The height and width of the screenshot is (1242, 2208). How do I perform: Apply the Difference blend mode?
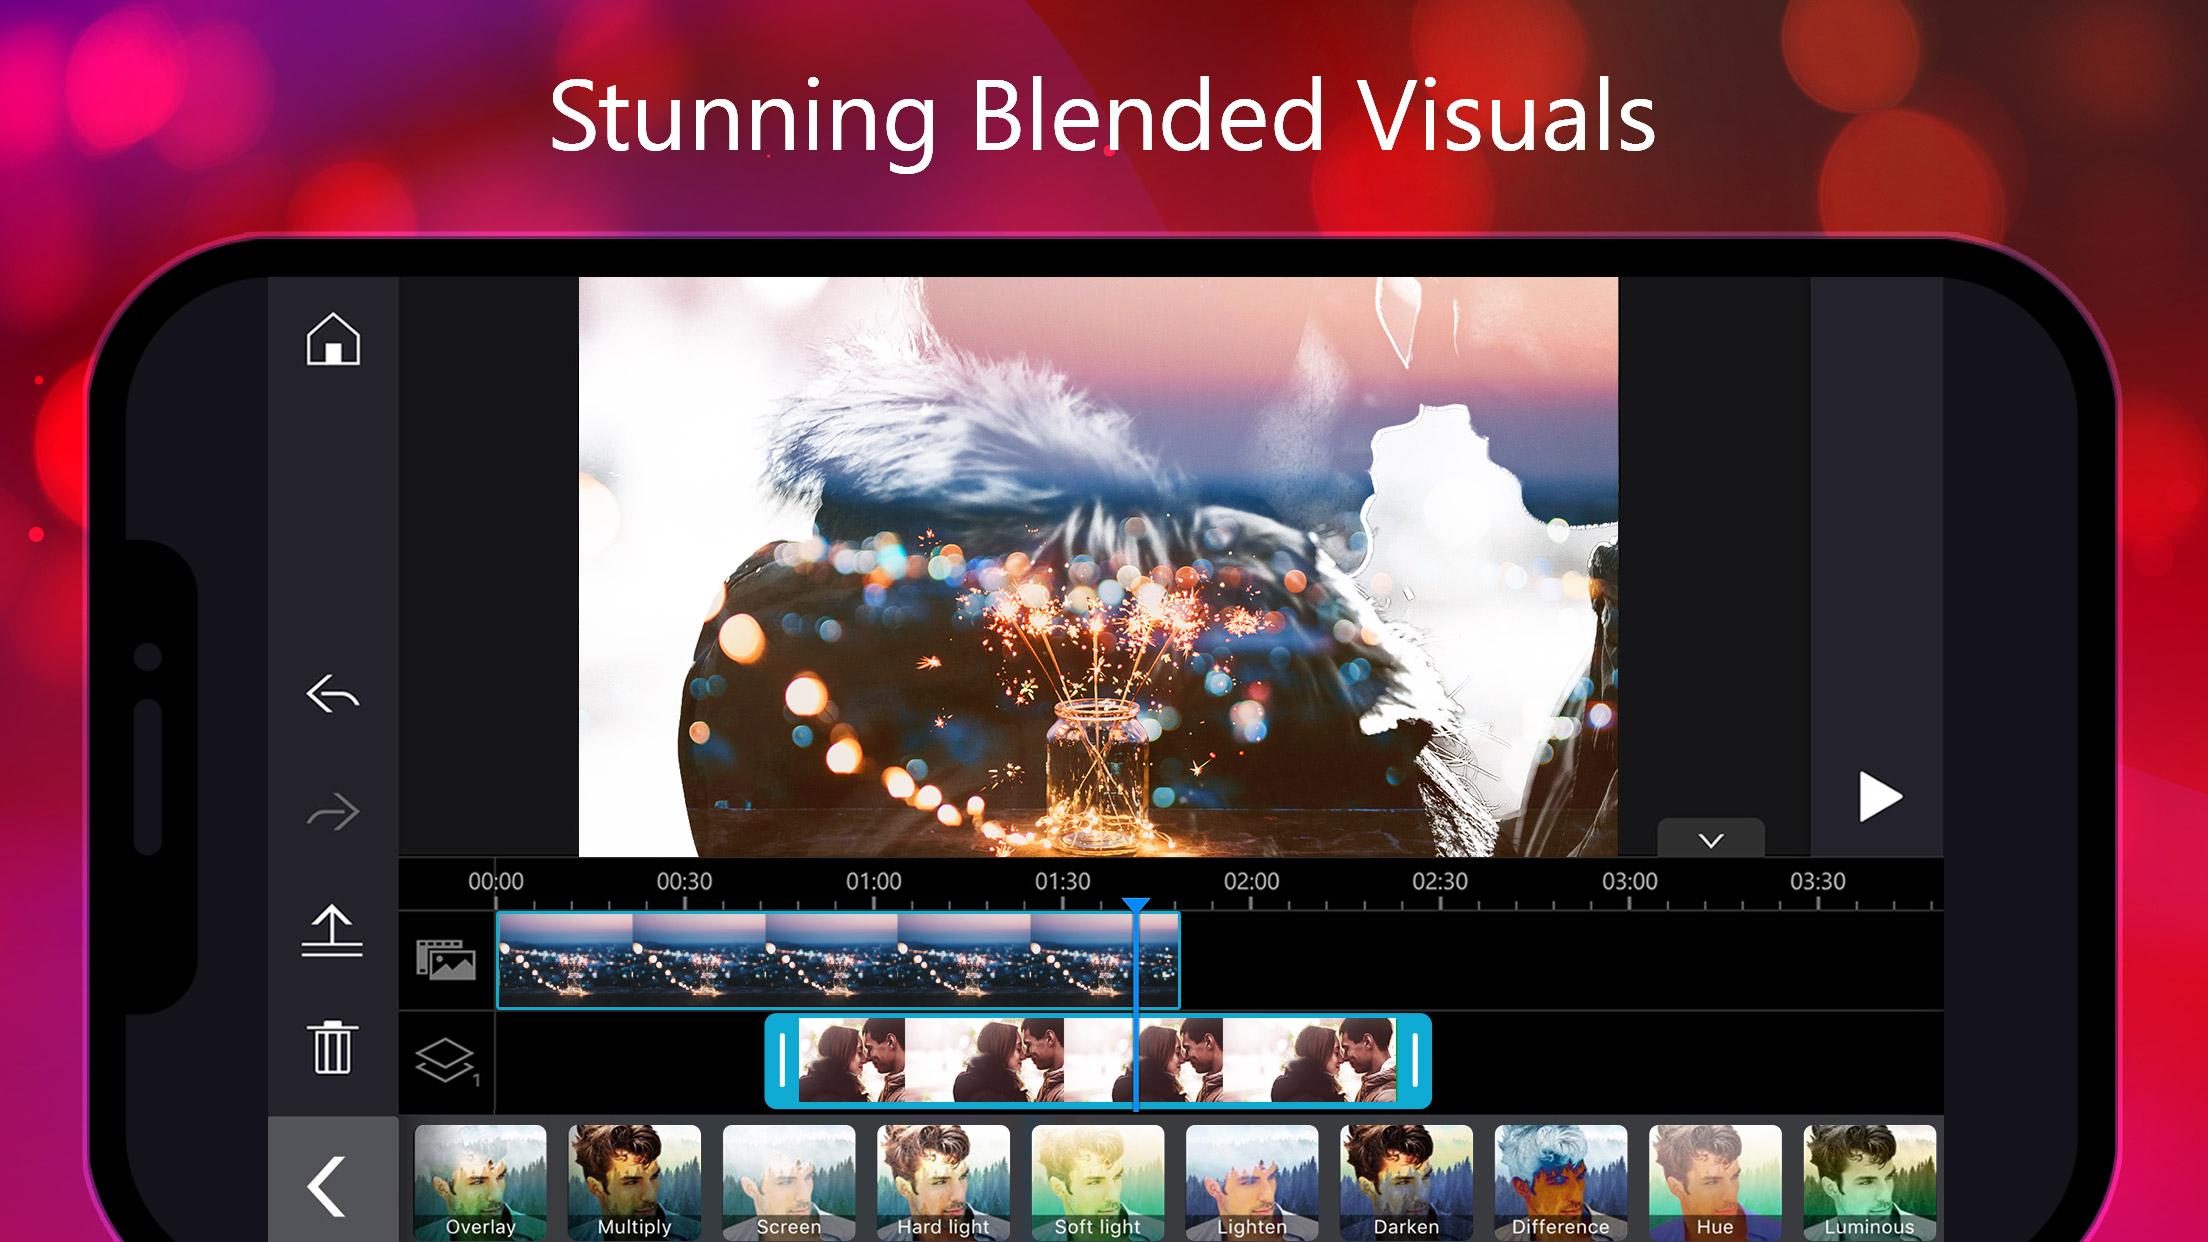(1561, 1183)
